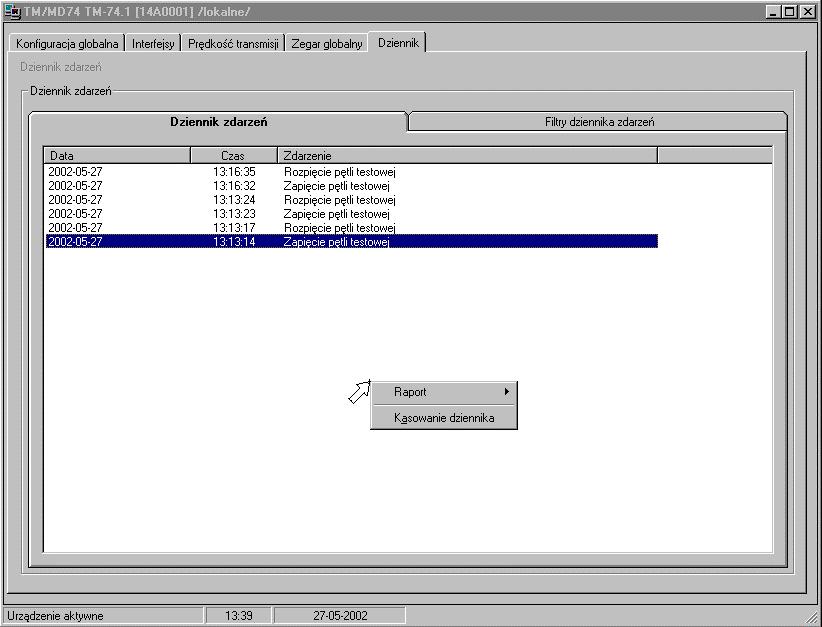Select the Zegar globalny tab
822x627 pixels.
[327, 44]
